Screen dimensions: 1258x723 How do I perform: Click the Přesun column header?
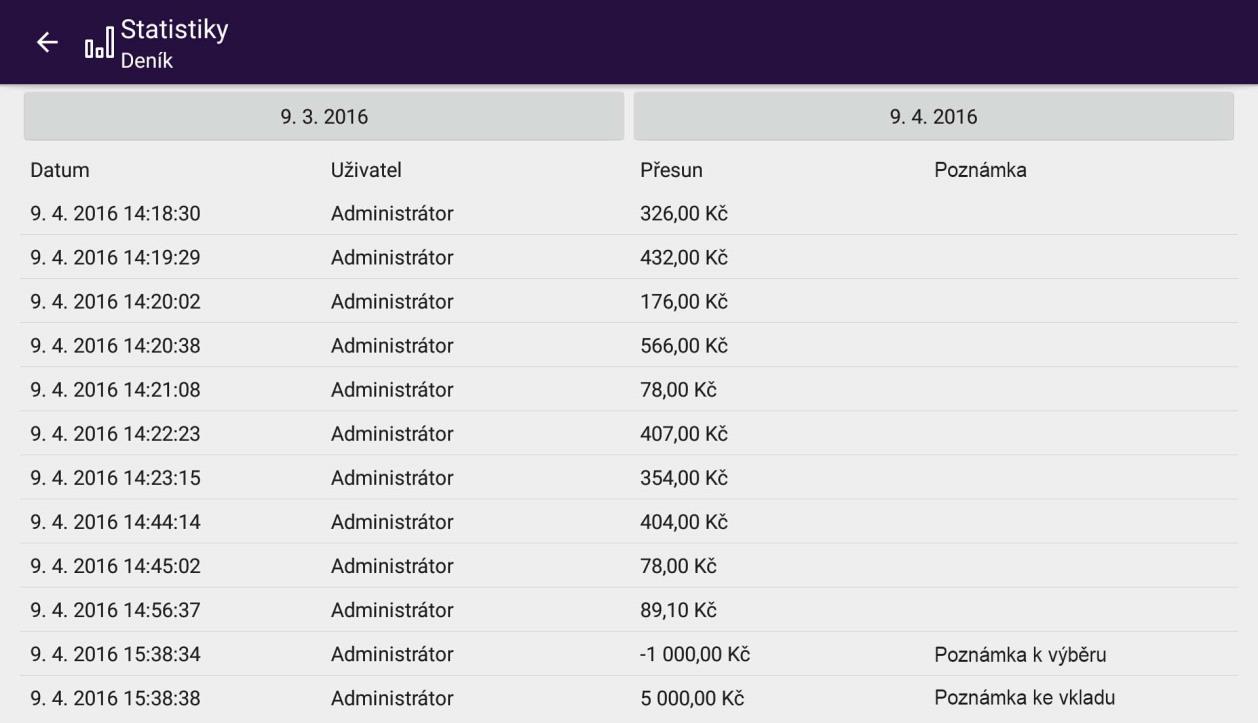pyautogui.click(x=671, y=171)
